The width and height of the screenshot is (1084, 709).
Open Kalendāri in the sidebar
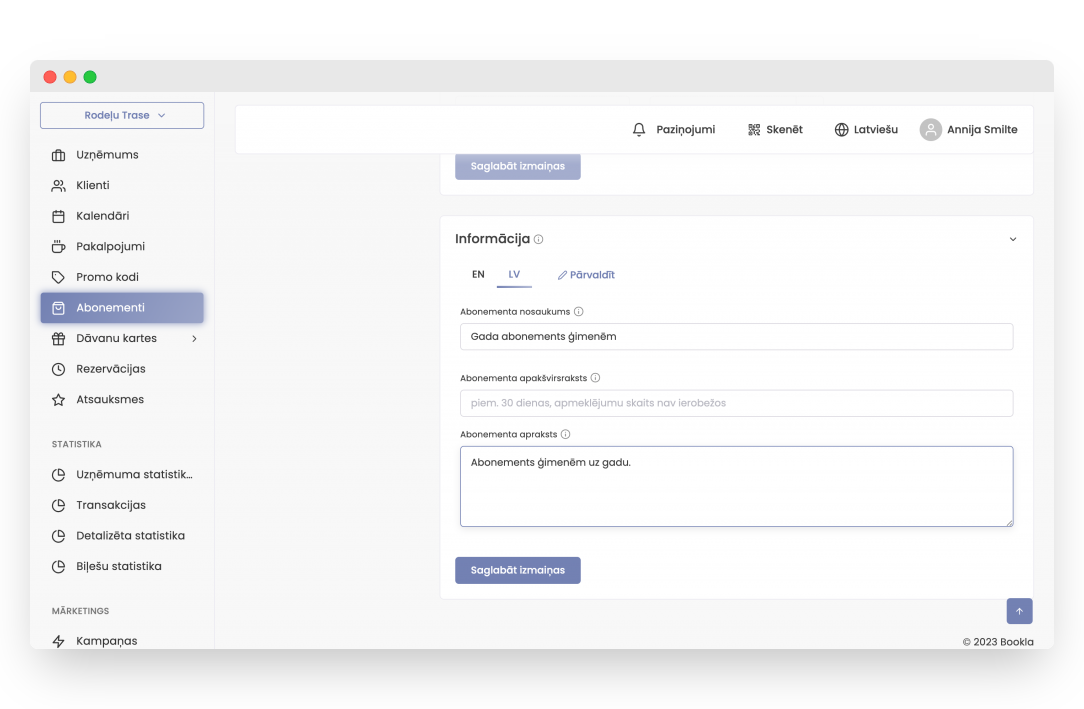tap(102, 216)
